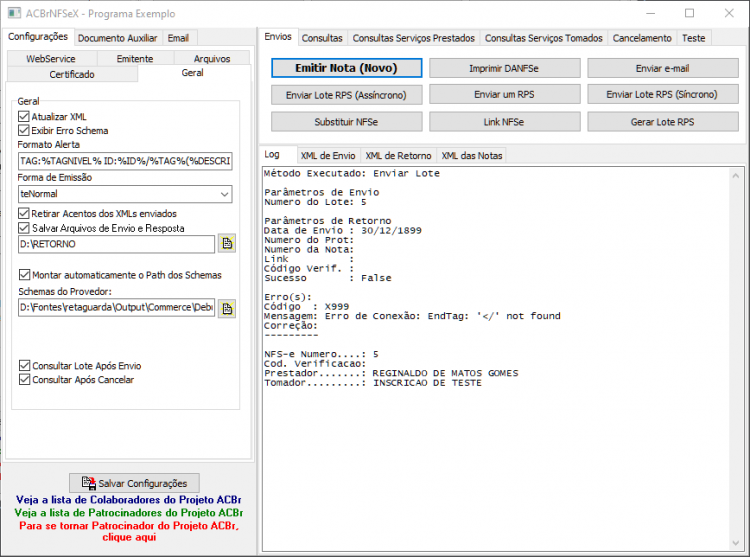Click Salvar Configurações button

pyautogui.click(x=134, y=483)
